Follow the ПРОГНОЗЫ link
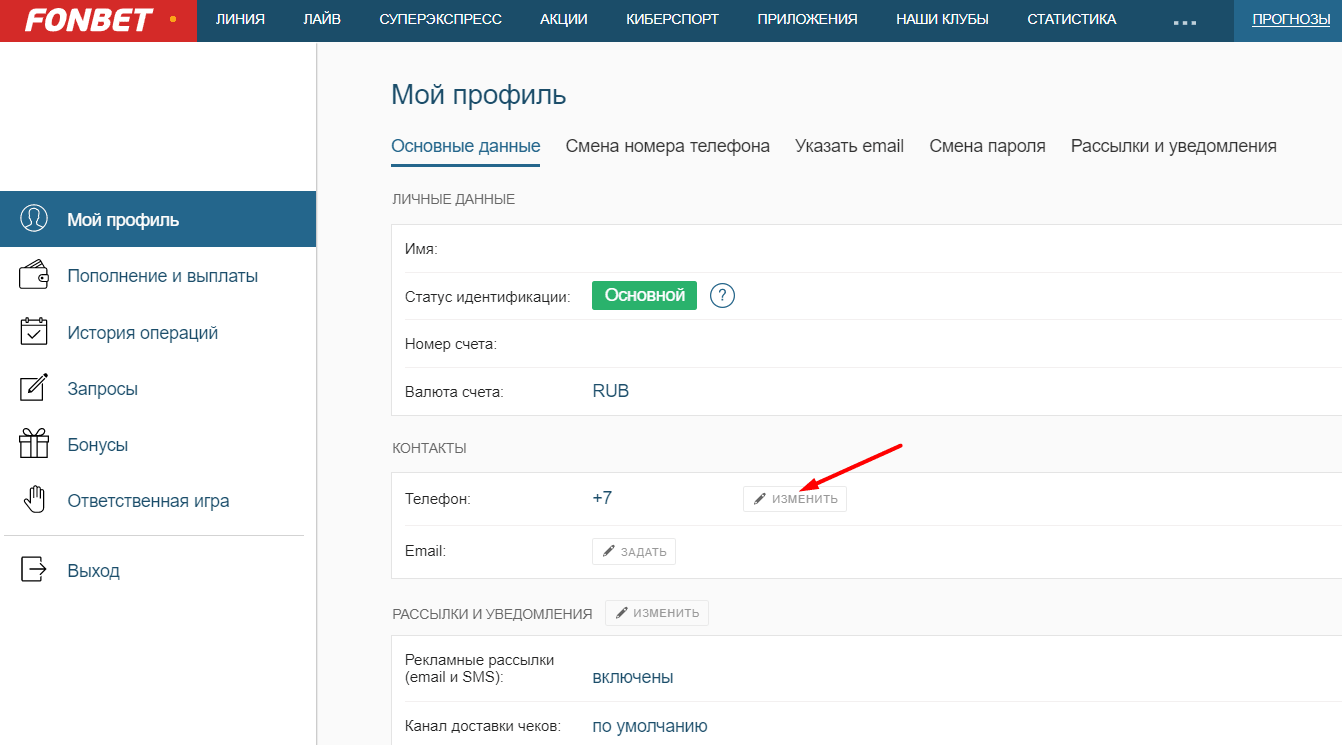 click(x=1291, y=19)
